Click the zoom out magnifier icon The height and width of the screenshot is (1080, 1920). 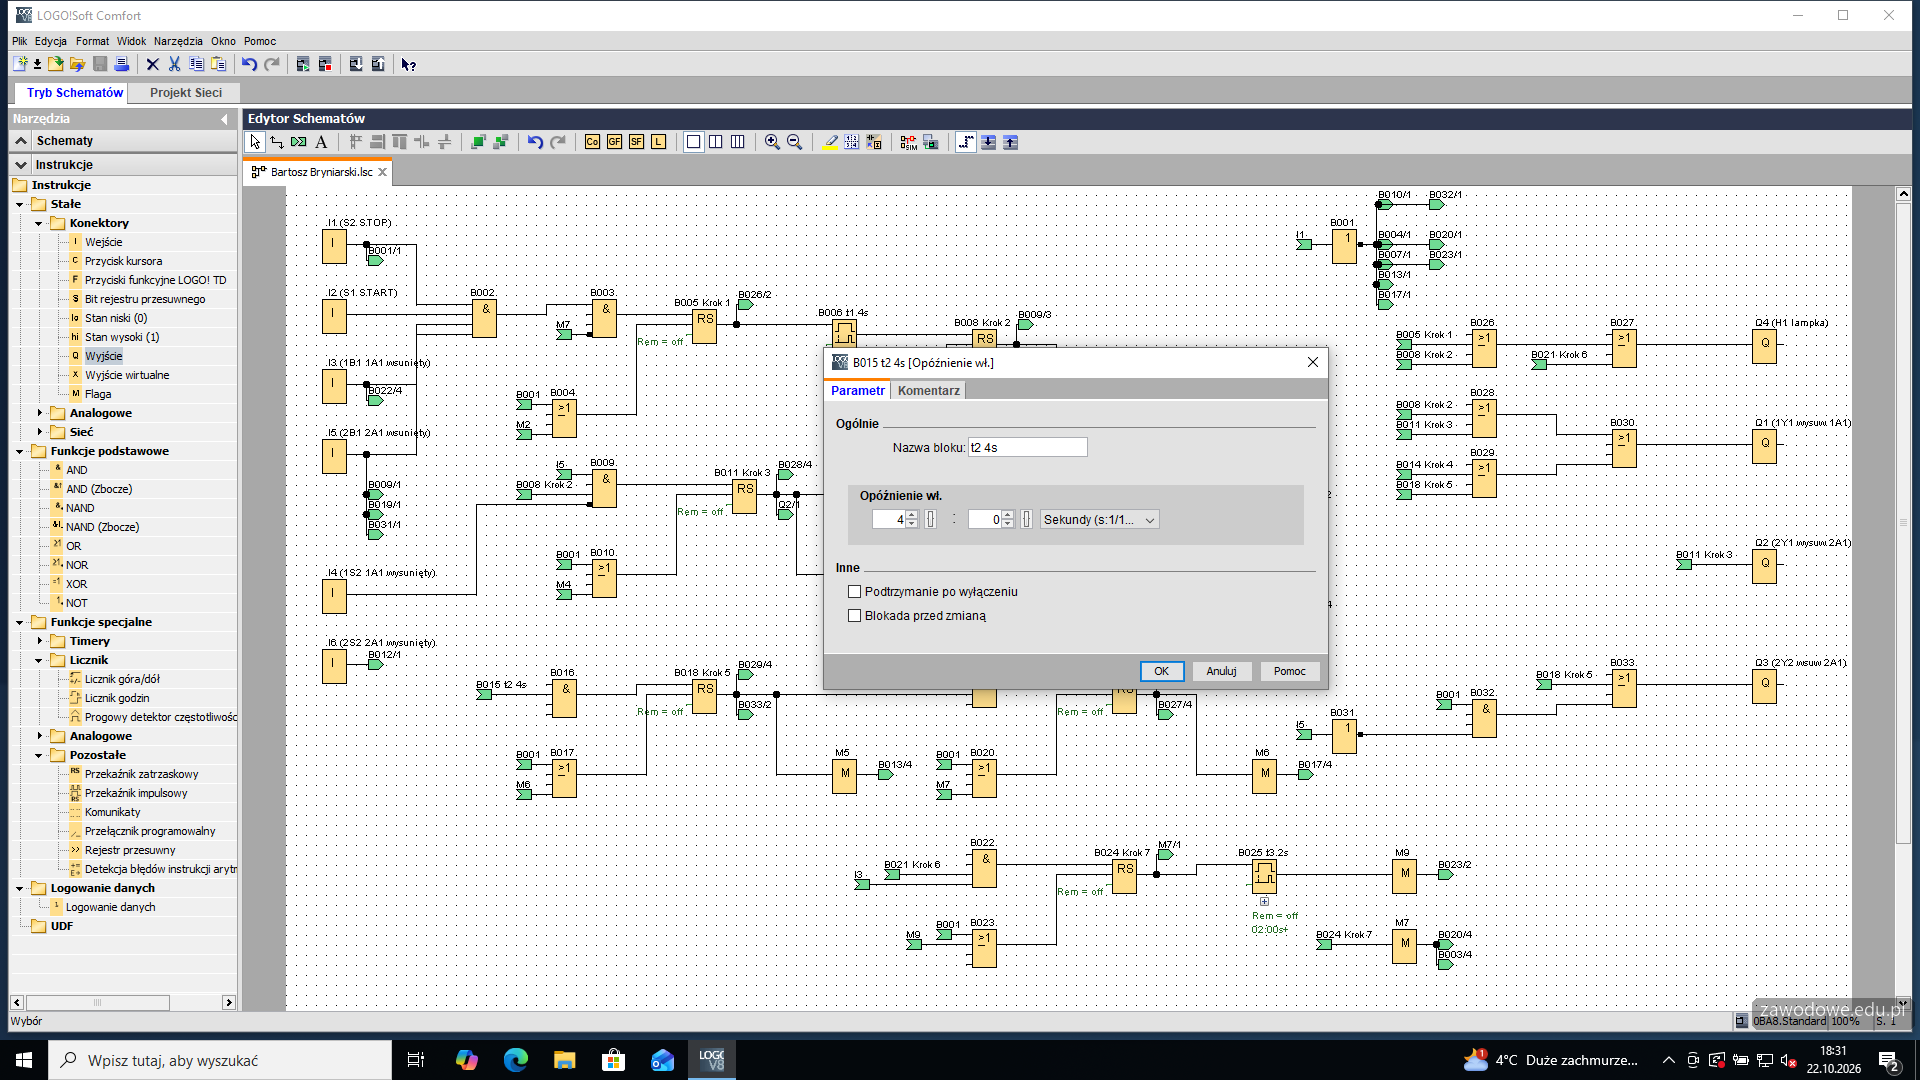pyautogui.click(x=794, y=142)
